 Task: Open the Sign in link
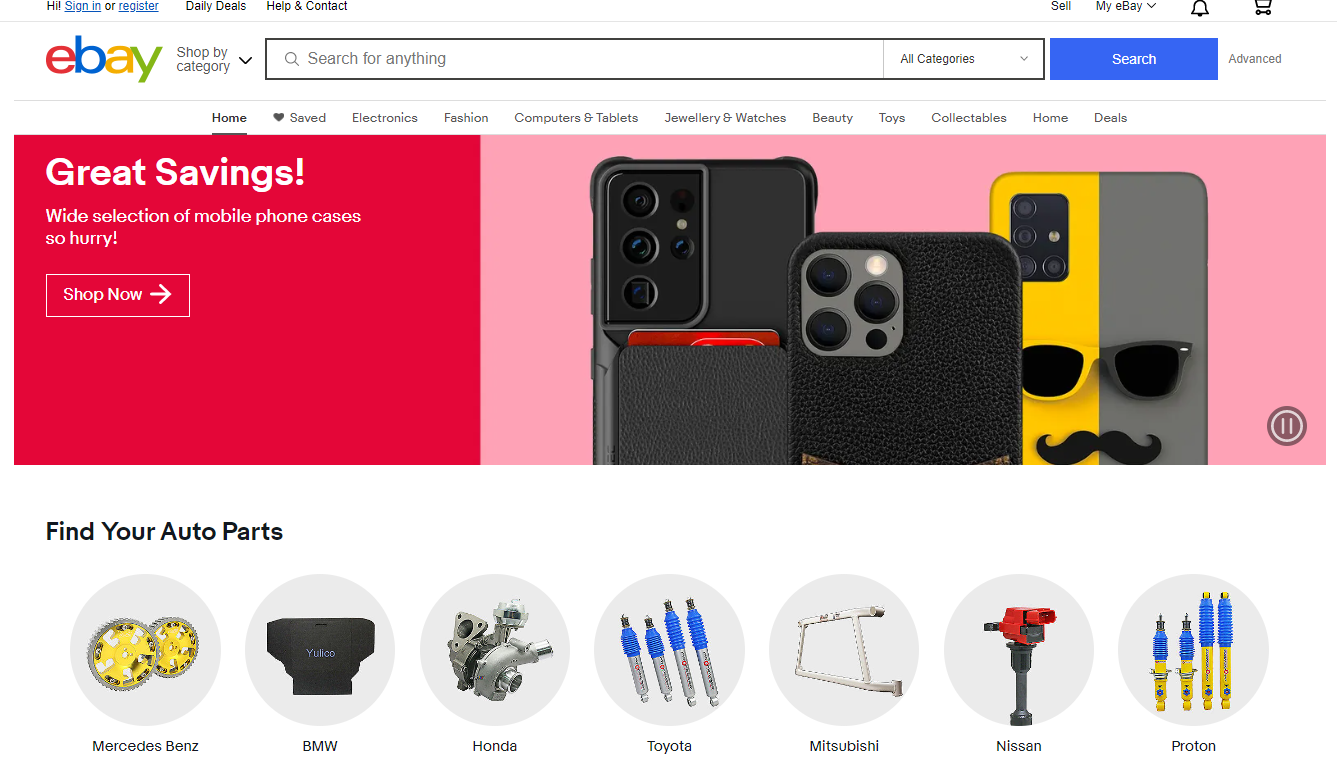(83, 6)
